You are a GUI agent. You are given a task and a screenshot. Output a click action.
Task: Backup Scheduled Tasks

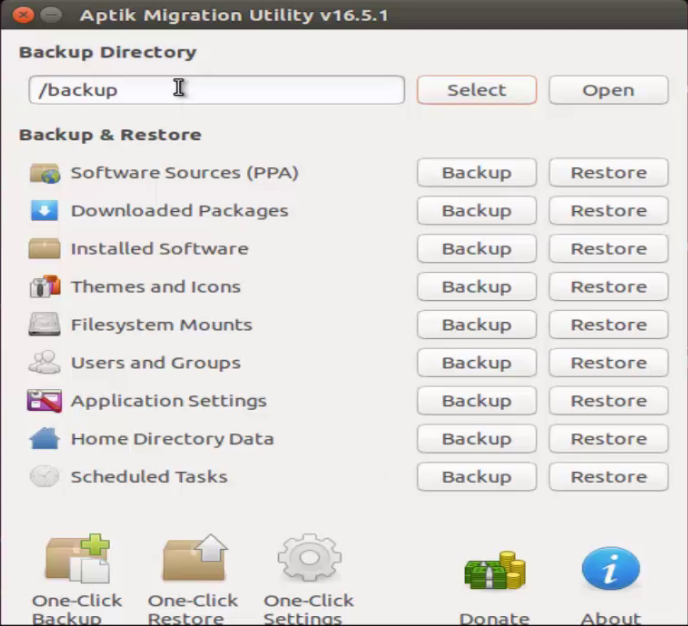click(x=477, y=476)
